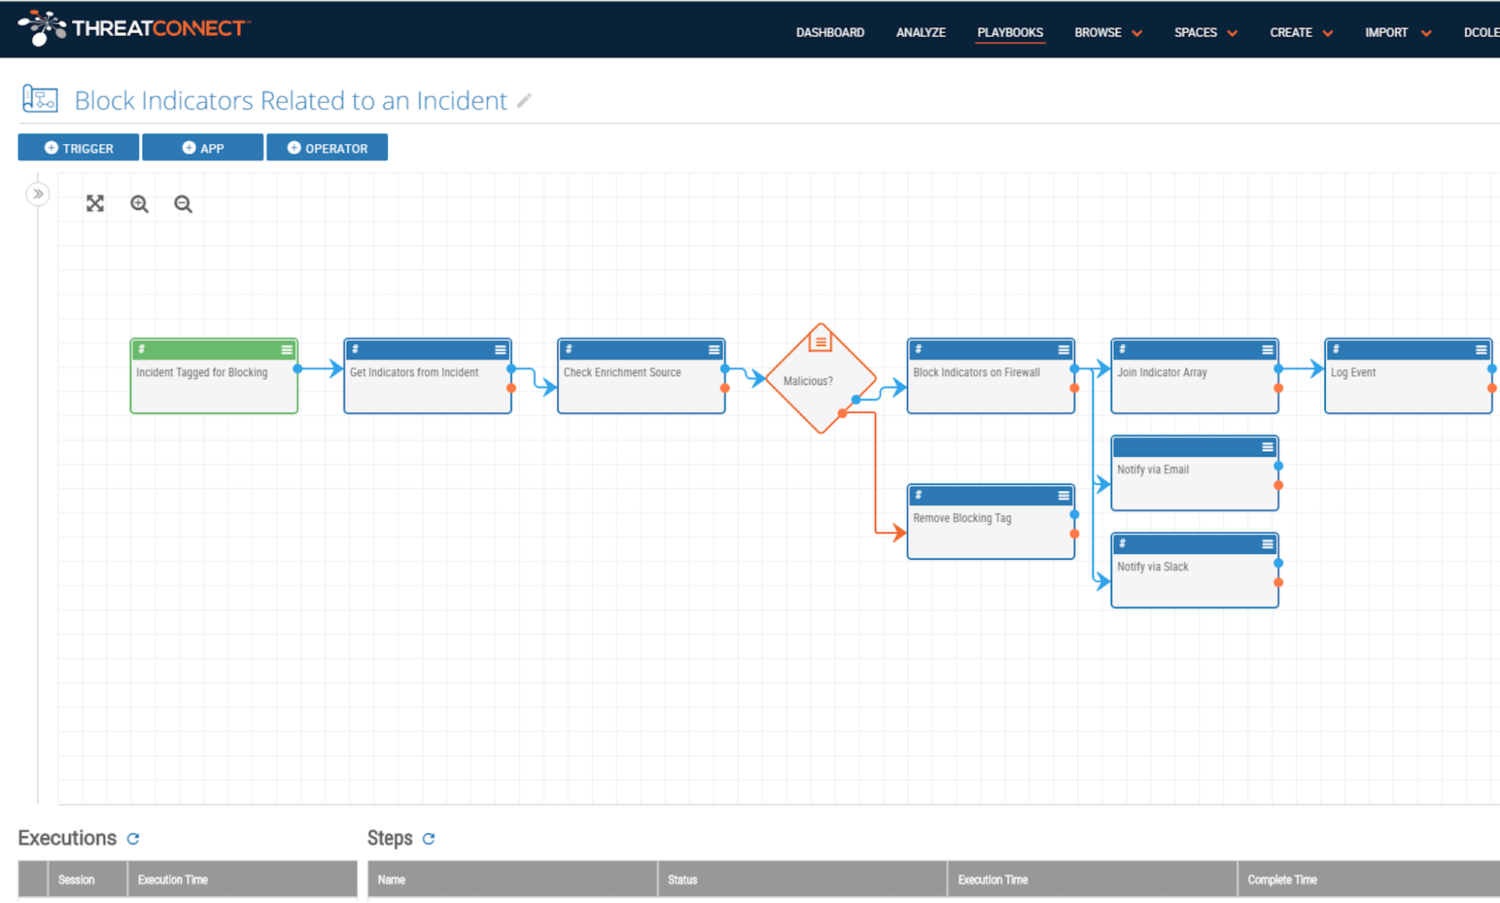Edit the playbook title using the pencil icon
The image size is (1500, 903).
[524, 101]
